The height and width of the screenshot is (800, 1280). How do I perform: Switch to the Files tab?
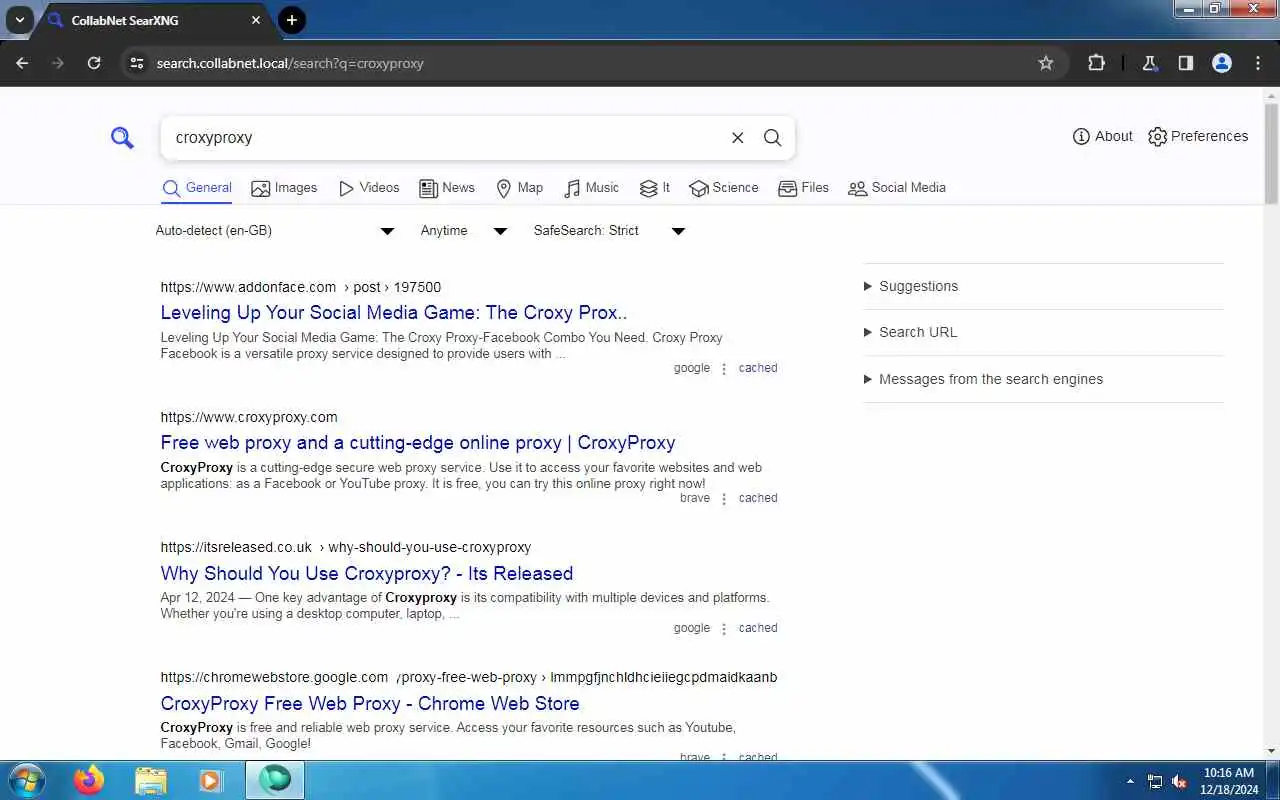click(x=803, y=188)
